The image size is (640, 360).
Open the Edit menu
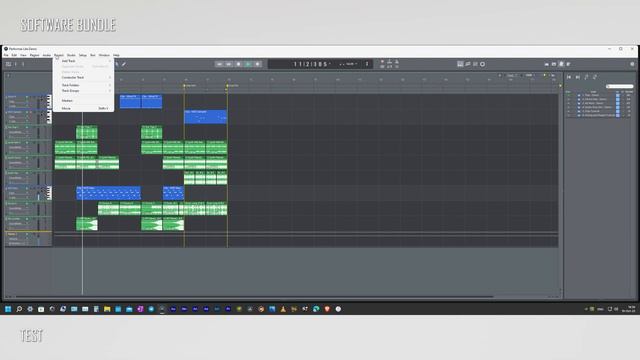click(x=14, y=55)
